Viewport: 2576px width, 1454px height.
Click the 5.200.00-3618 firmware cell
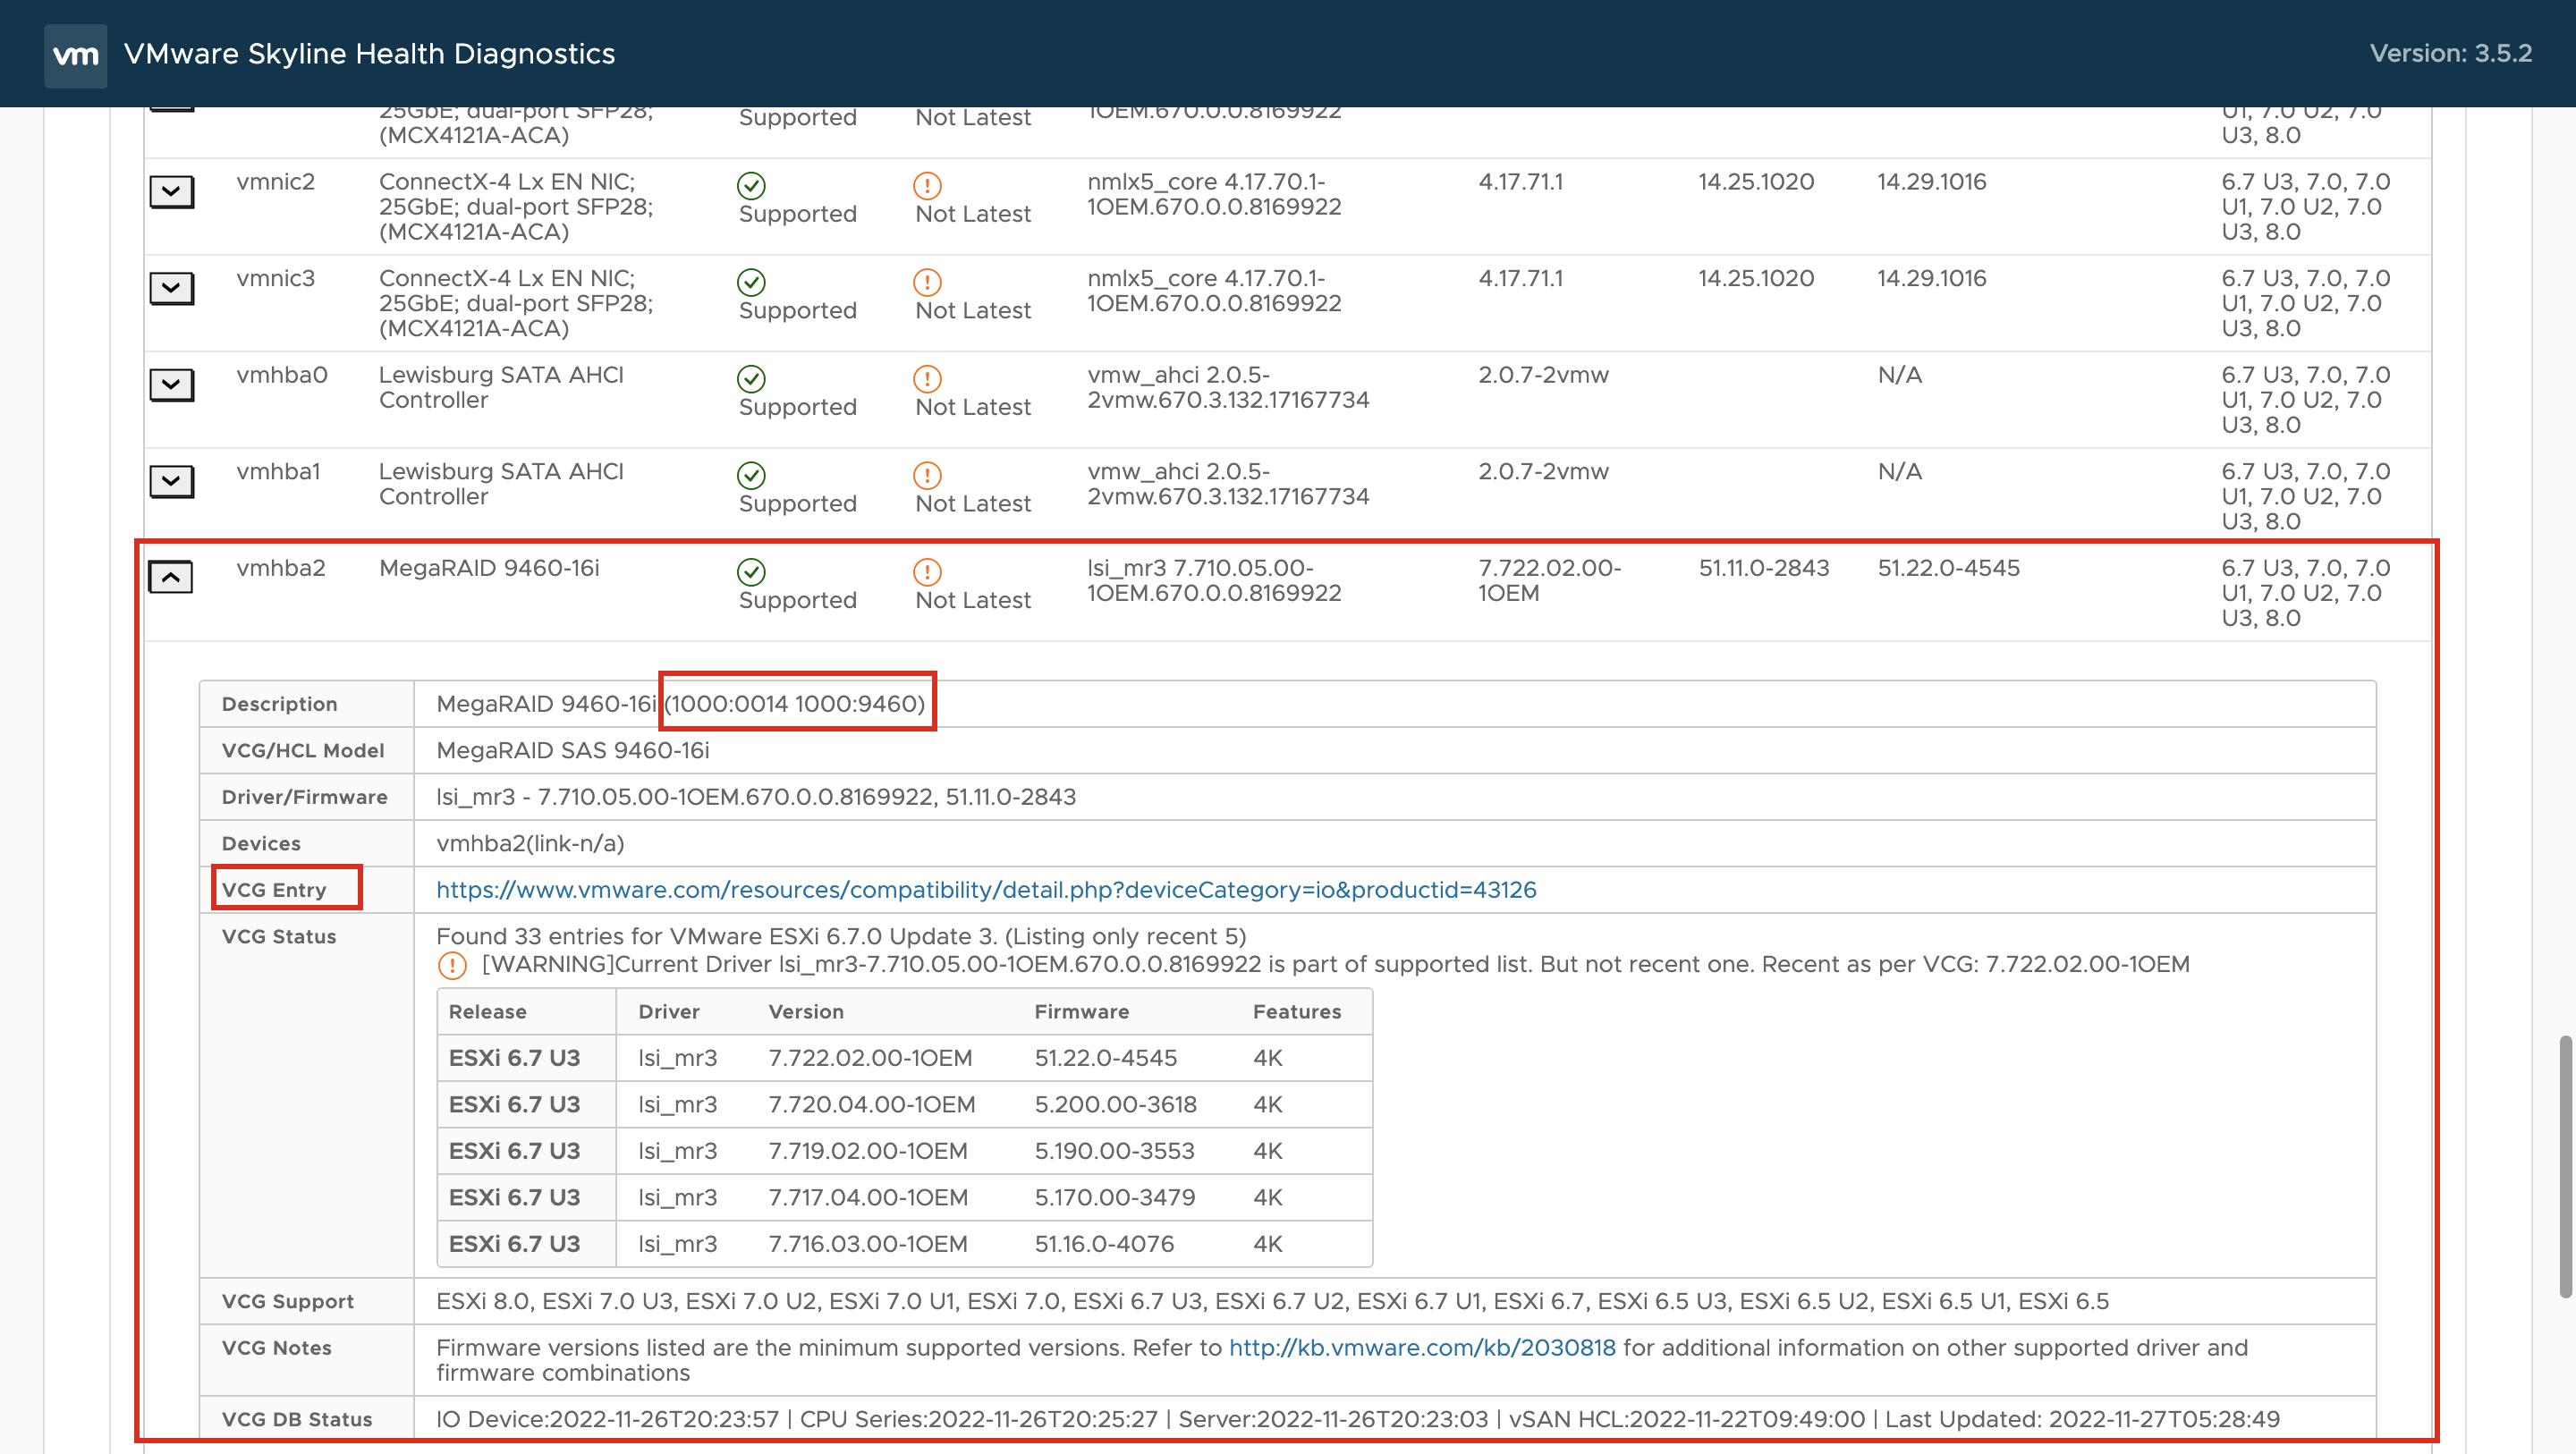[x=1116, y=1105]
